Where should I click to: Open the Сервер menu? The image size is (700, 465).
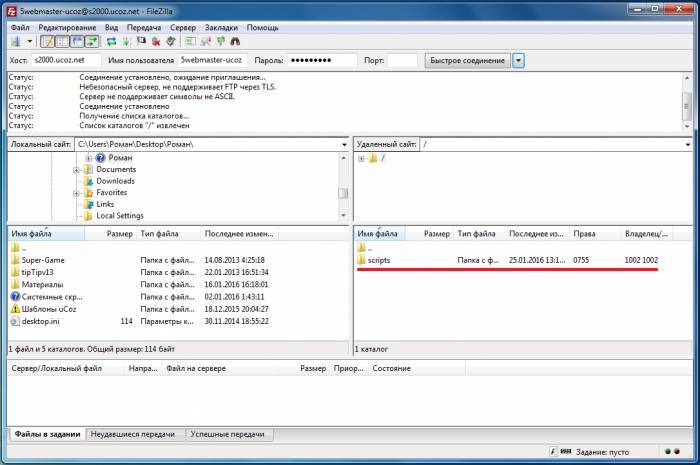[x=183, y=28]
